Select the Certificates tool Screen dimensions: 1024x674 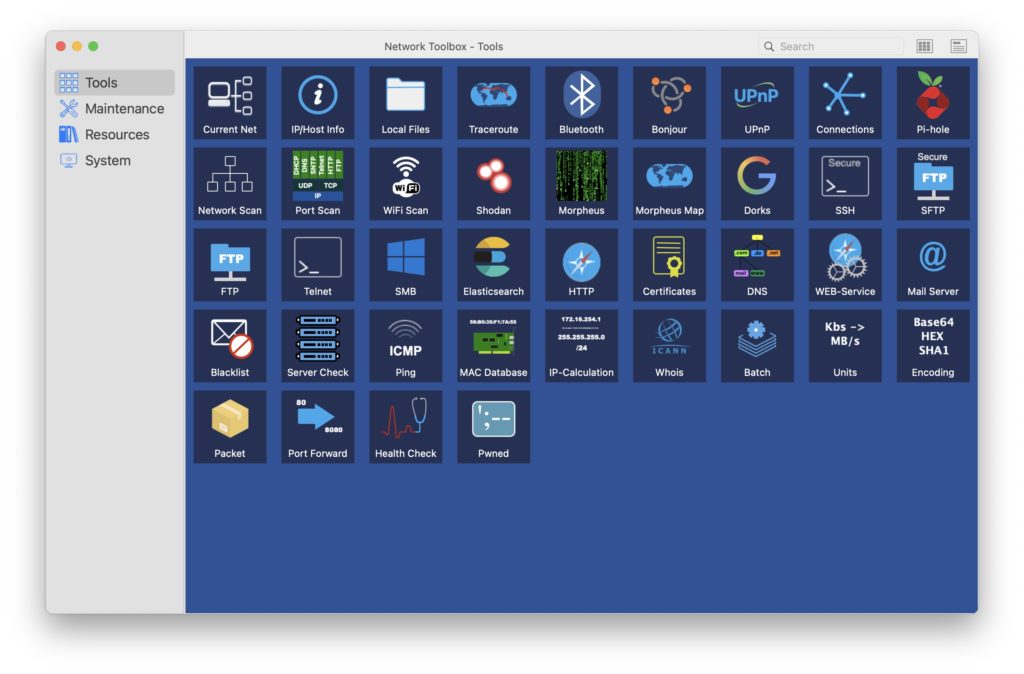tap(669, 265)
